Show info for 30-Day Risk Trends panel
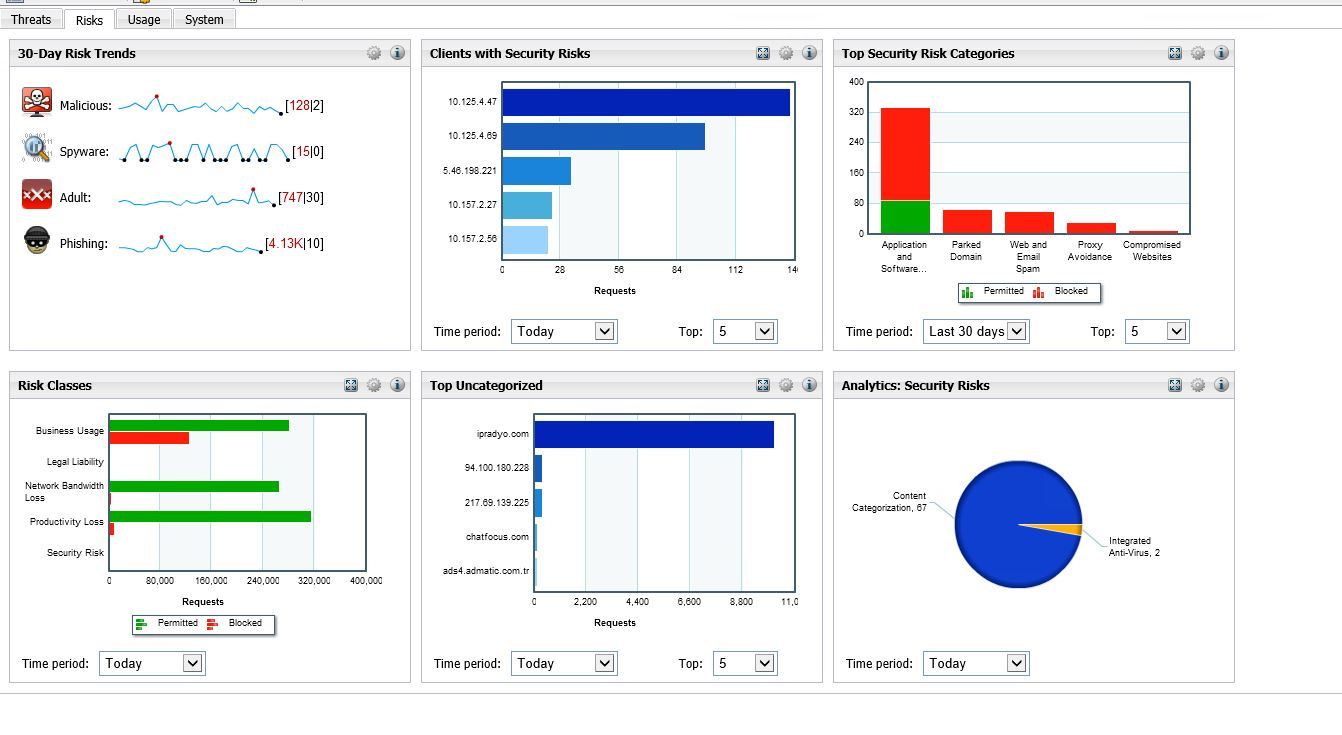 point(397,53)
